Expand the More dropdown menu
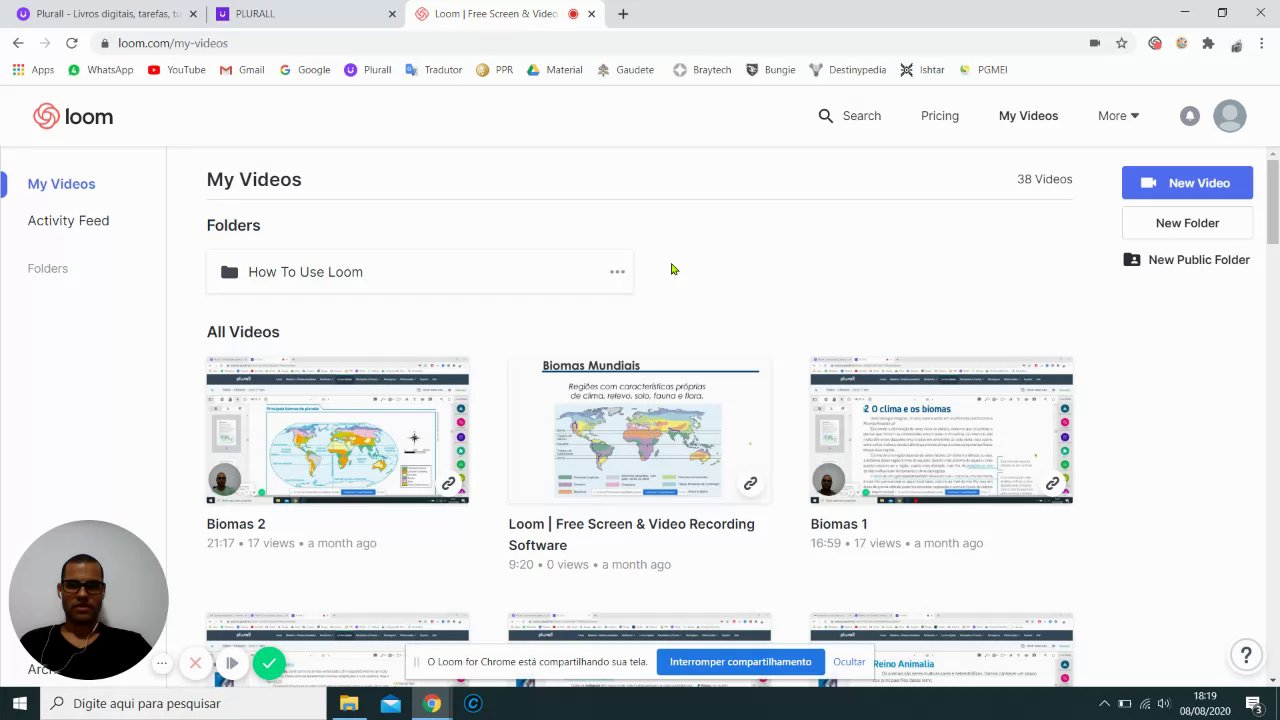 1118,116
